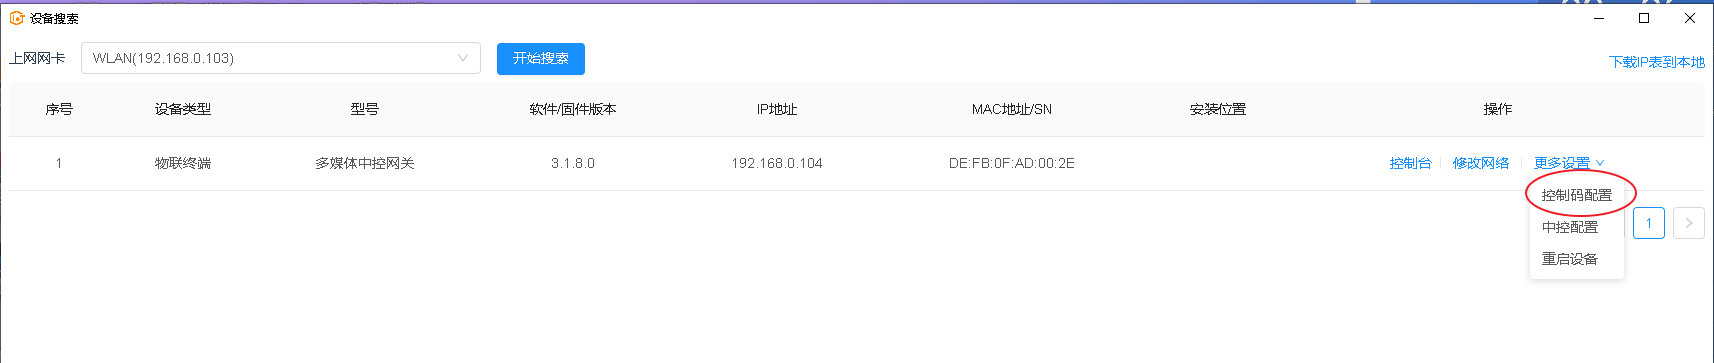The width and height of the screenshot is (1714, 363).
Task: Choose 控制码配置 from the menu
Action: pyautogui.click(x=1577, y=195)
